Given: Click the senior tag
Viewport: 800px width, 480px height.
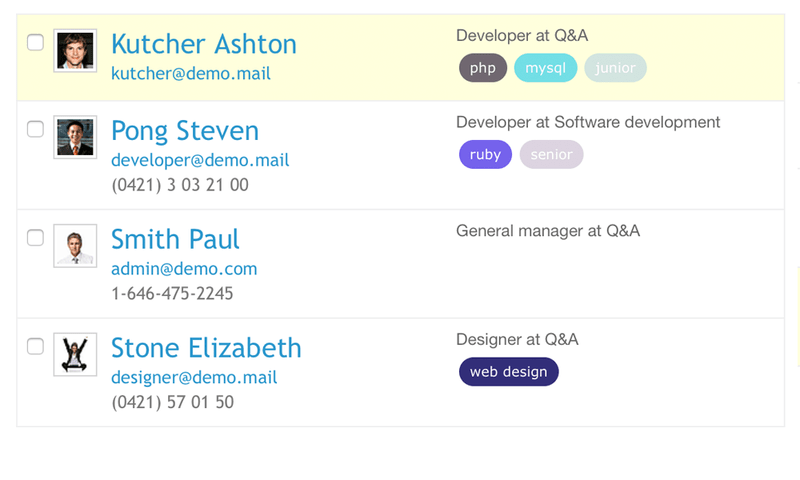Looking at the screenshot, I should 551,155.
